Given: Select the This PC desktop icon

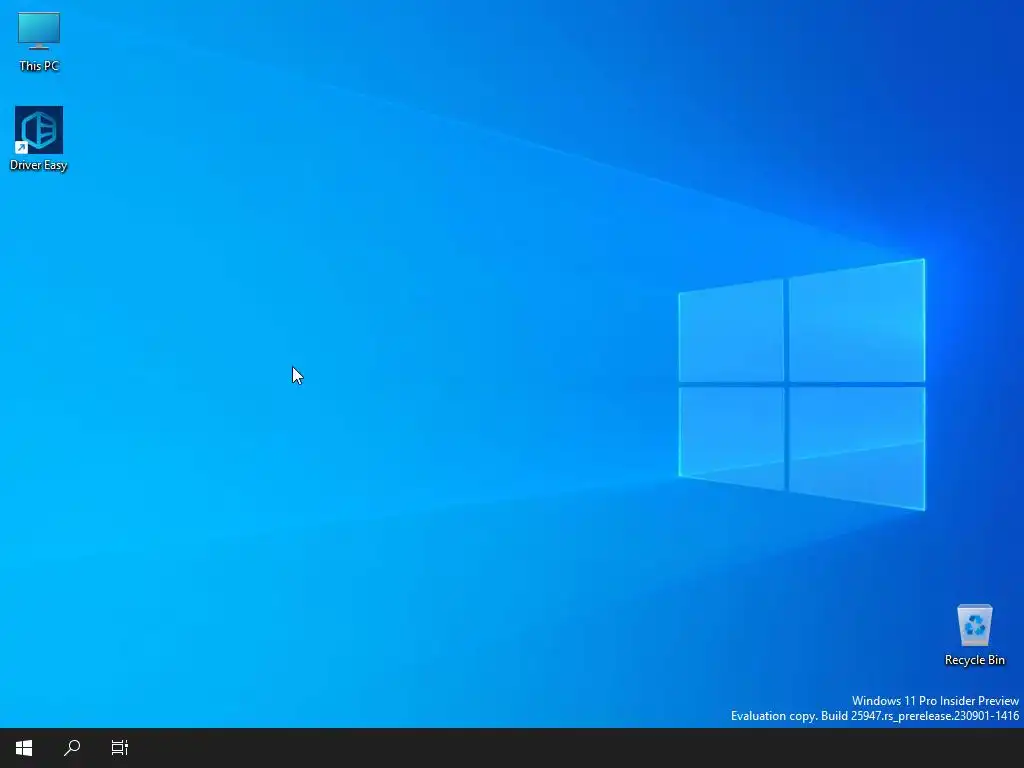Looking at the screenshot, I should pos(39,31).
